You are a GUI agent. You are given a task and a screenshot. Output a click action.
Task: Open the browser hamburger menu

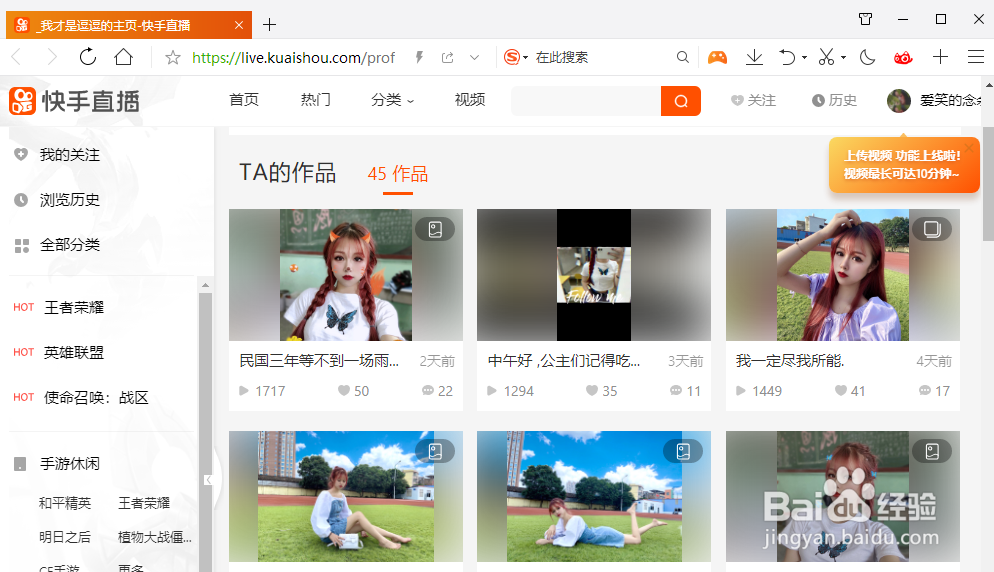pyautogui.click(x=976, y=57)
